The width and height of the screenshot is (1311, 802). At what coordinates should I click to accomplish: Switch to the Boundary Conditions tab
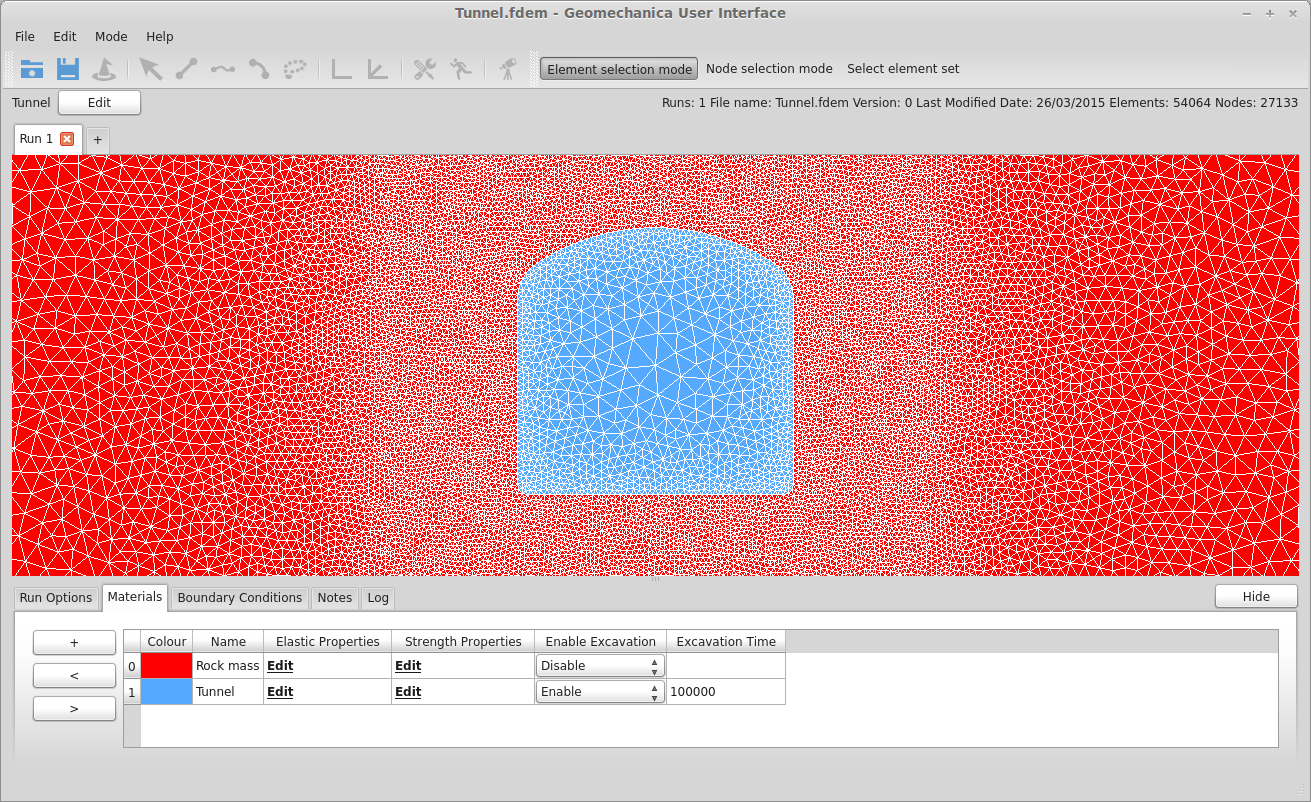point(239,597)
